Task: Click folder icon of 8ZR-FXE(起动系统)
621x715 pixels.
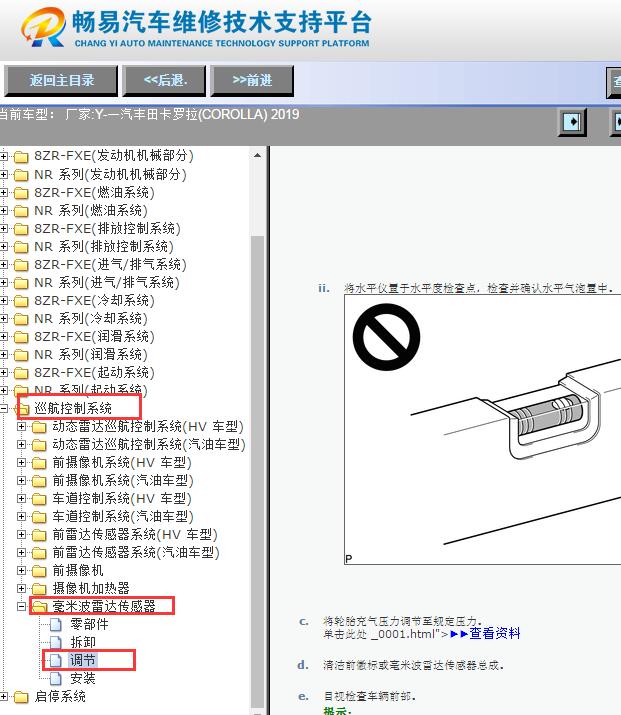Action: (x=21, y=373)
